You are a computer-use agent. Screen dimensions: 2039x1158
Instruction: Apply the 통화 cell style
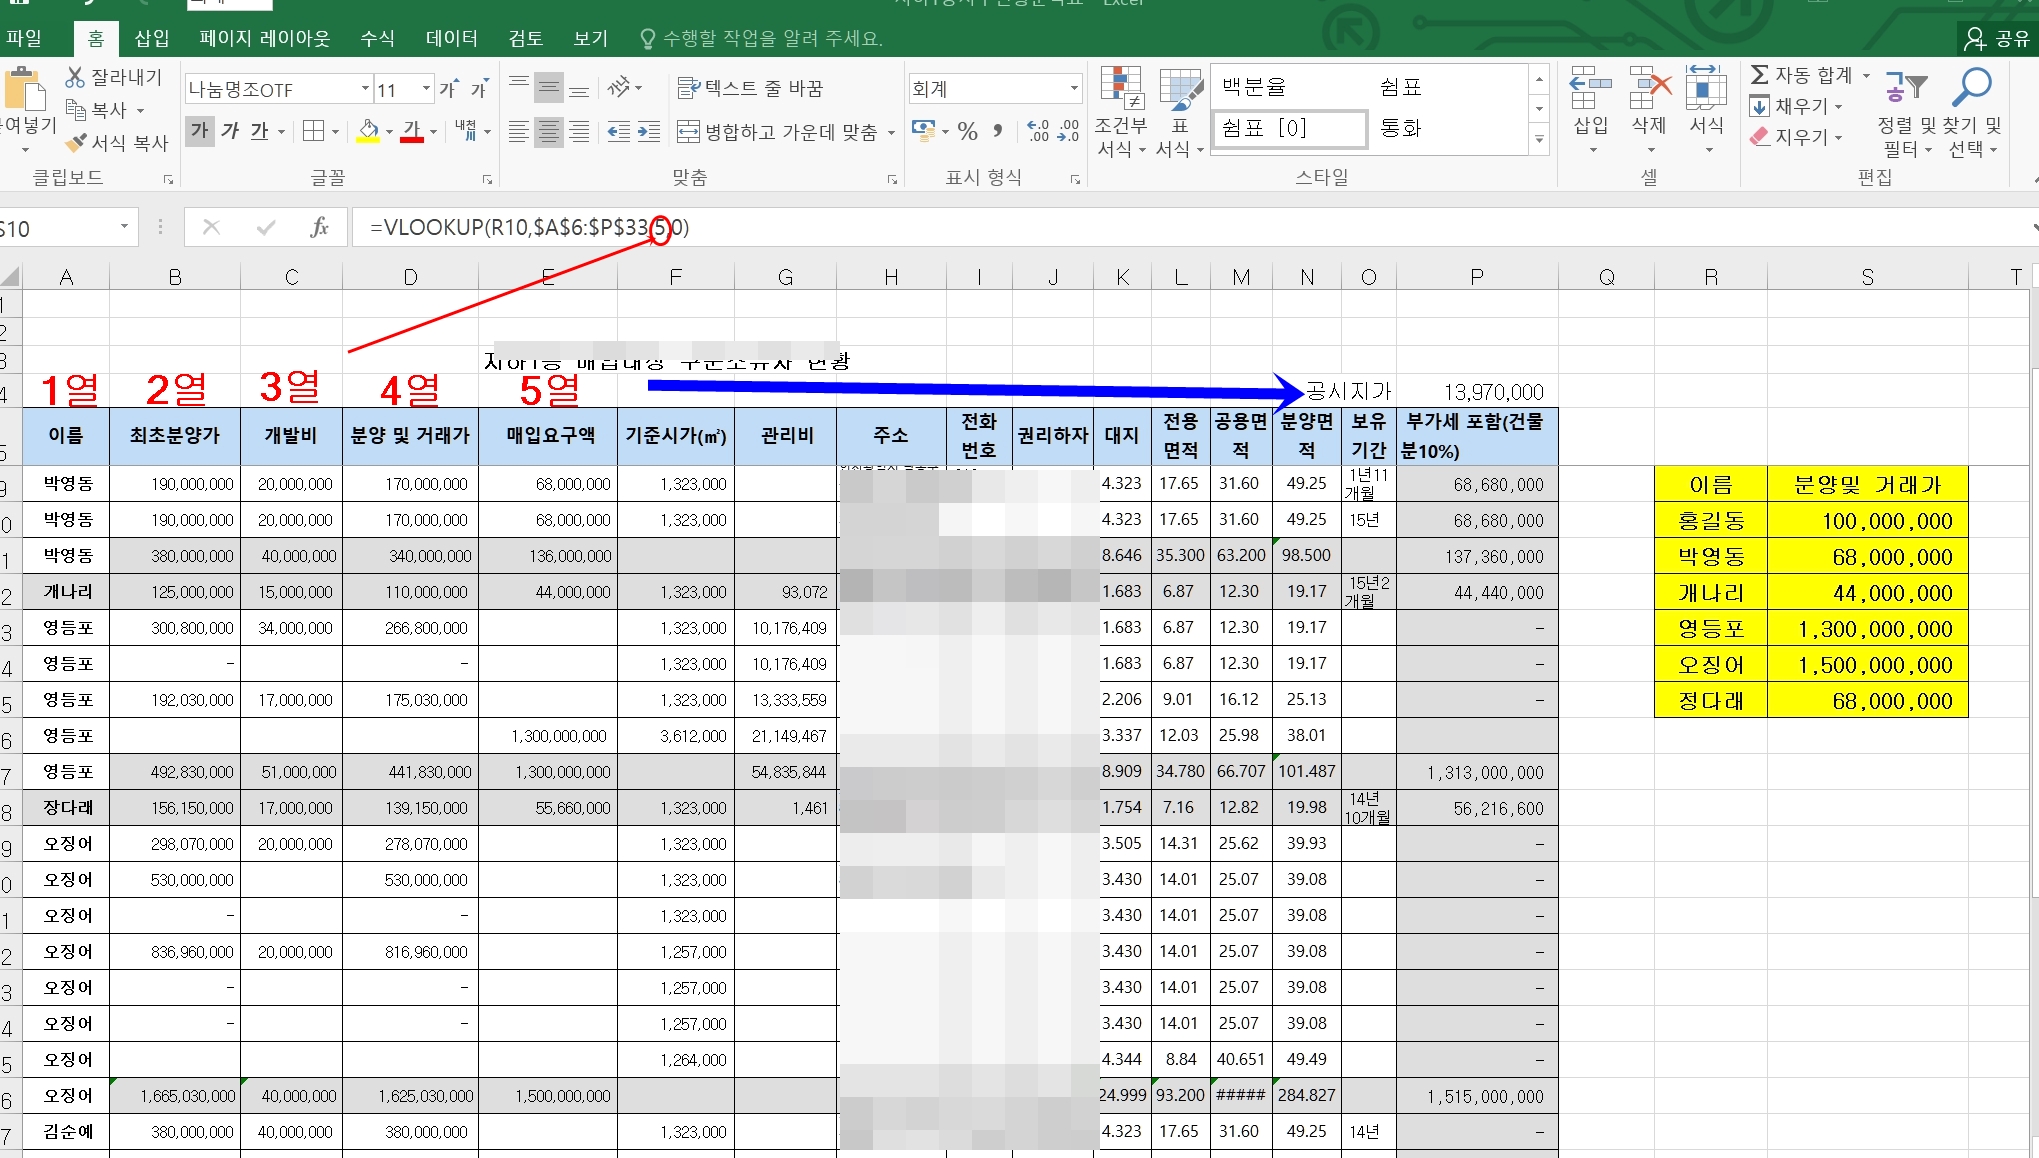click(1447, 128)
